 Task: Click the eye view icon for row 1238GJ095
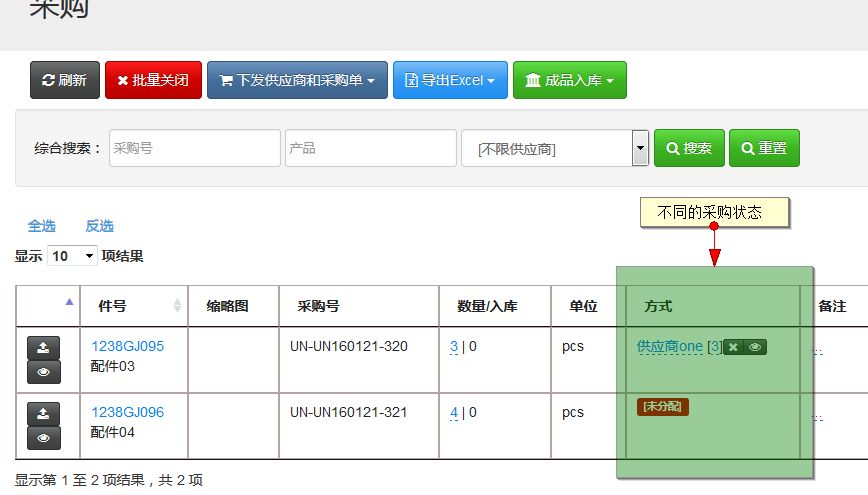pos(43,372)
